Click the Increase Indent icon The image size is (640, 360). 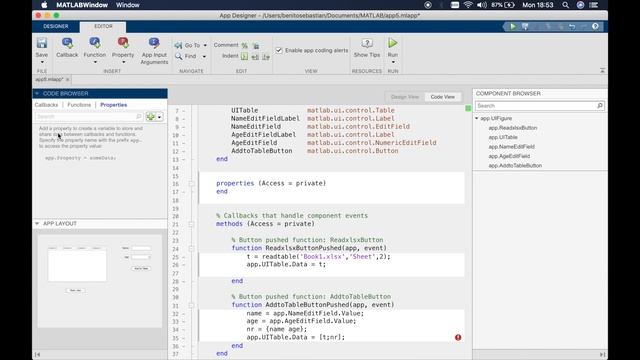[255, 57]
